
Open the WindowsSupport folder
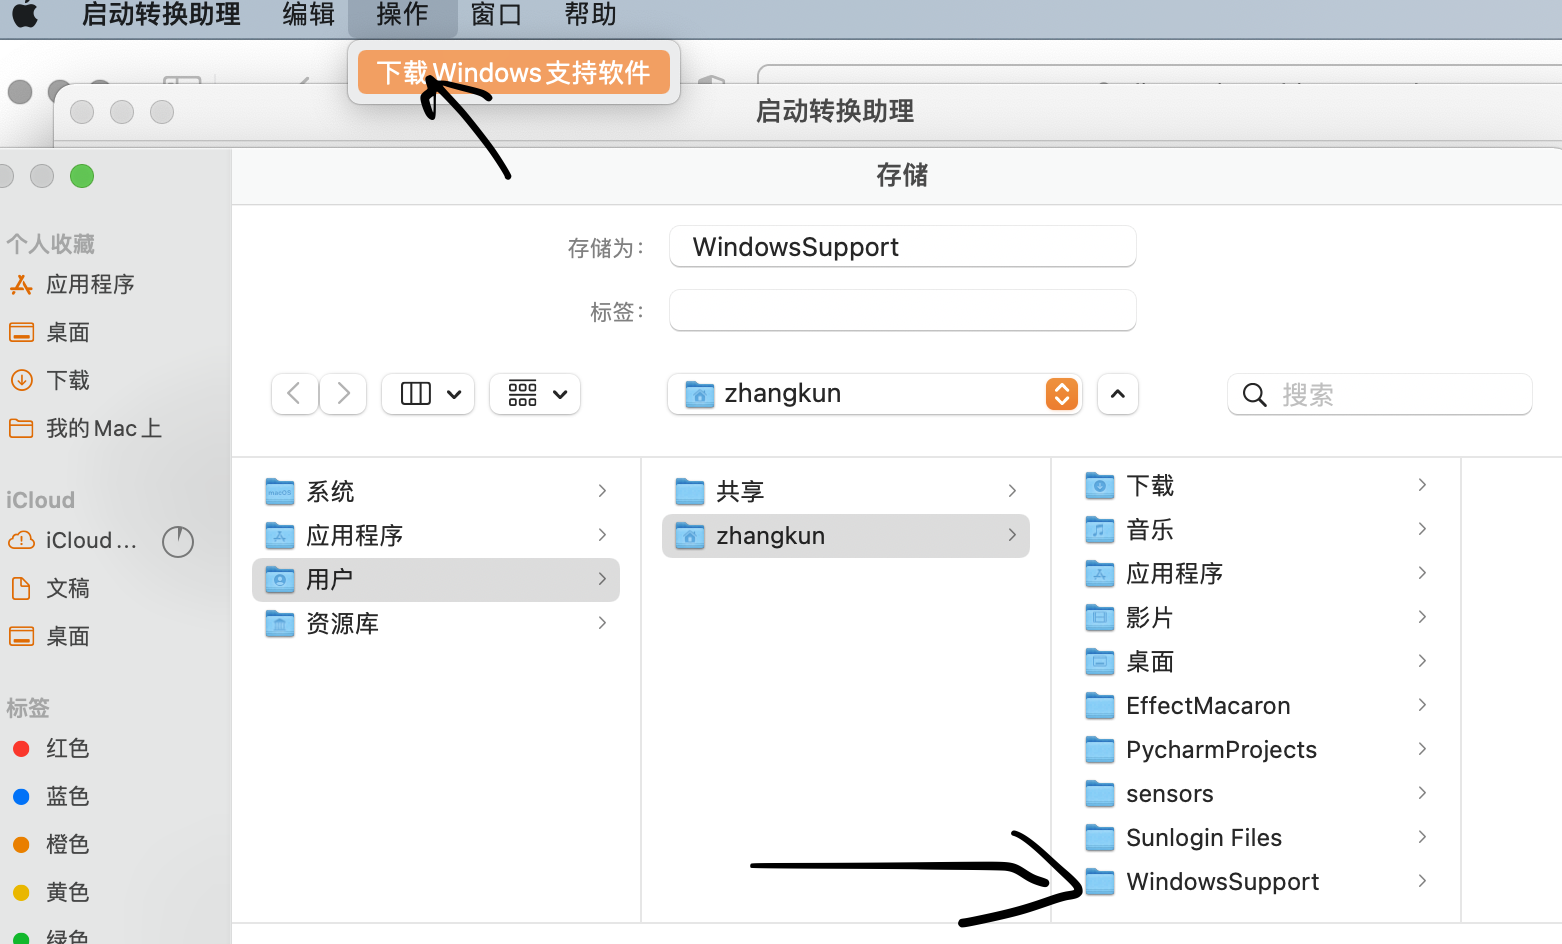[x=1256, y=881]
